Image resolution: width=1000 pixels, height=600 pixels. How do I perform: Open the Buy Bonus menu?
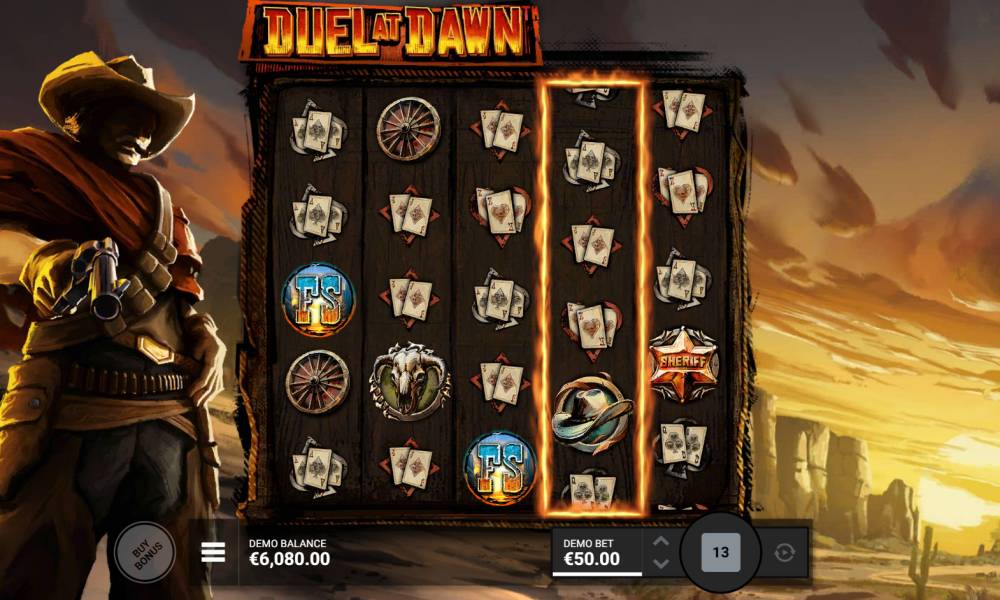pyautogui.click(x=145, y=552)
